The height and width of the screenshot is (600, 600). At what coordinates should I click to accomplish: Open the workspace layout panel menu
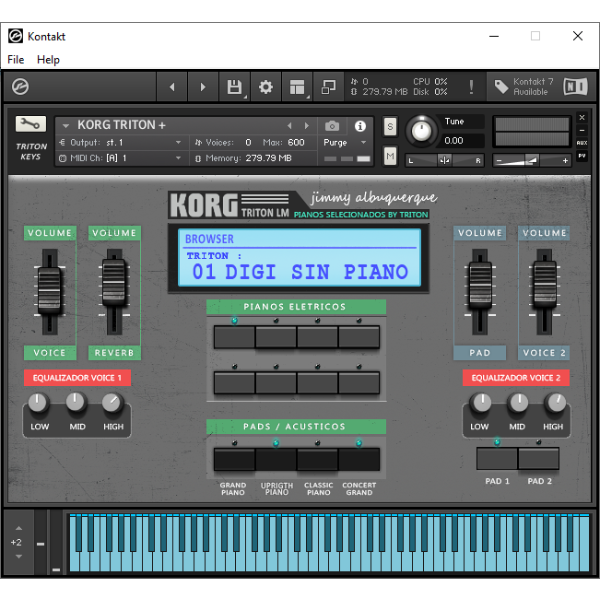click(297, 87)
